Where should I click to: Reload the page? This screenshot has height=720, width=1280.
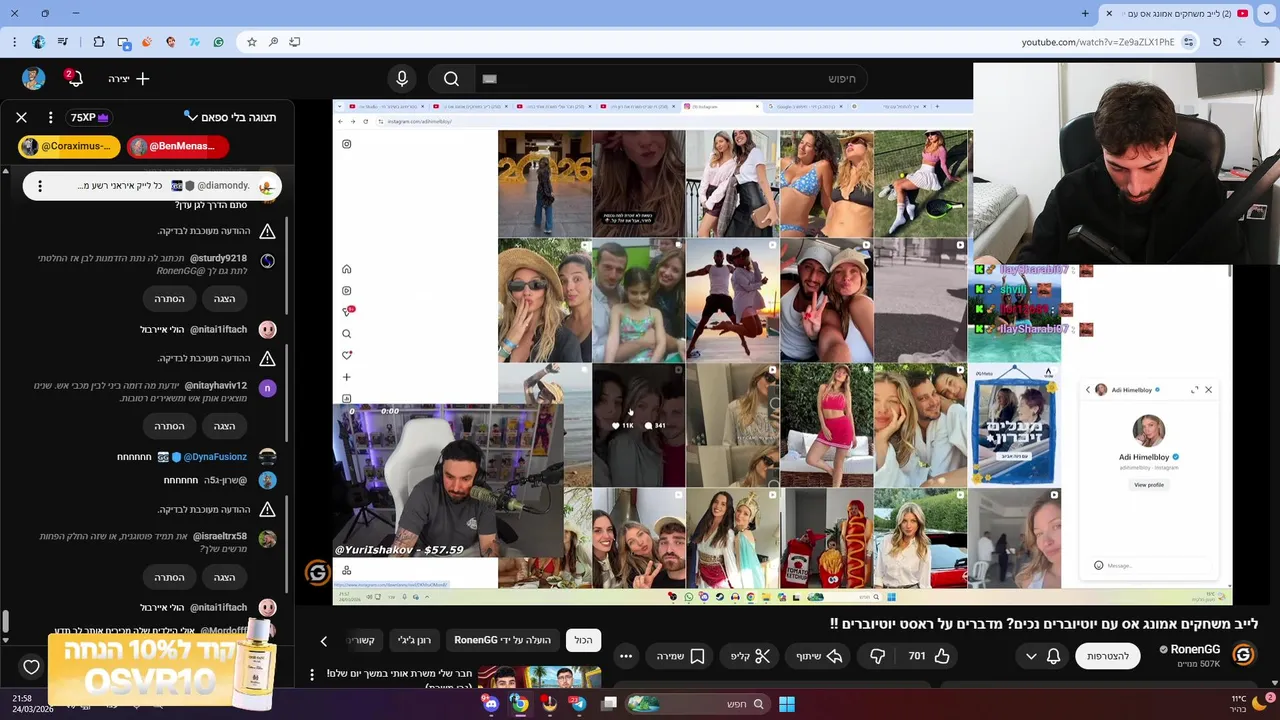1216,42
